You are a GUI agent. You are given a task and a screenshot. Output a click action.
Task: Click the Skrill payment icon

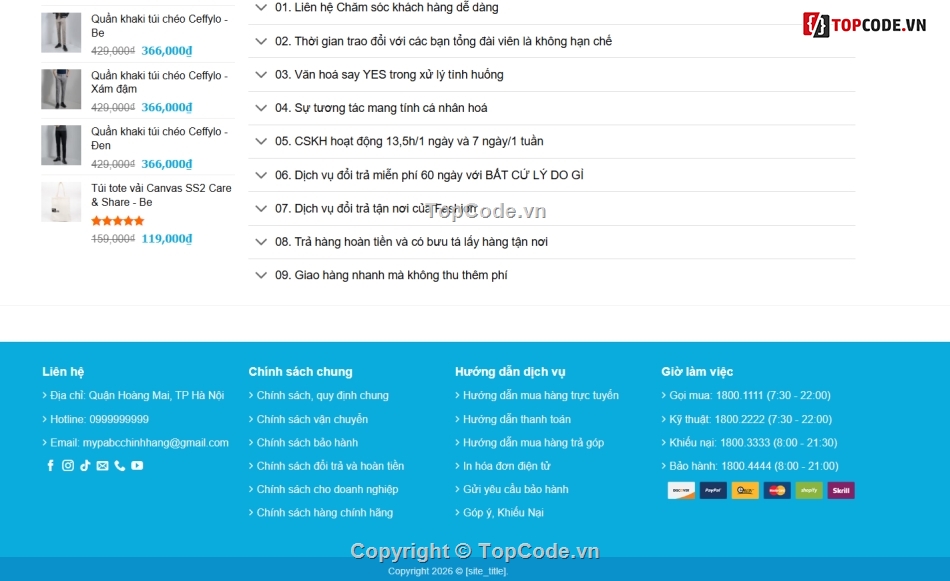(841, 490)
